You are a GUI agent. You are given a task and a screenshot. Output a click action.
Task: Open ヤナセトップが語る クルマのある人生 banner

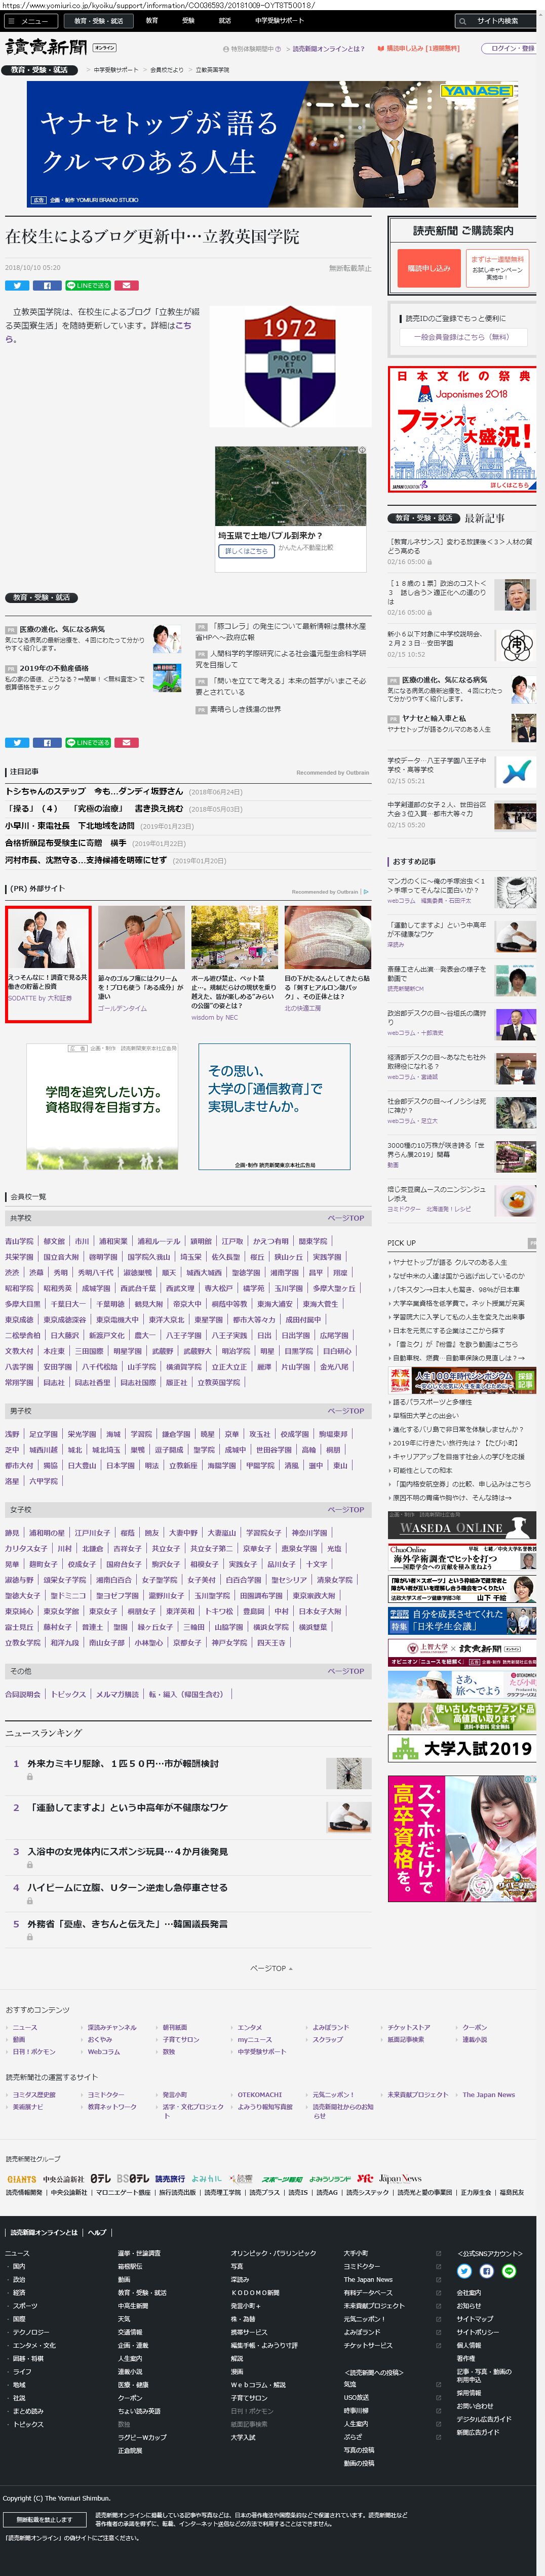(x=272, y=144)
